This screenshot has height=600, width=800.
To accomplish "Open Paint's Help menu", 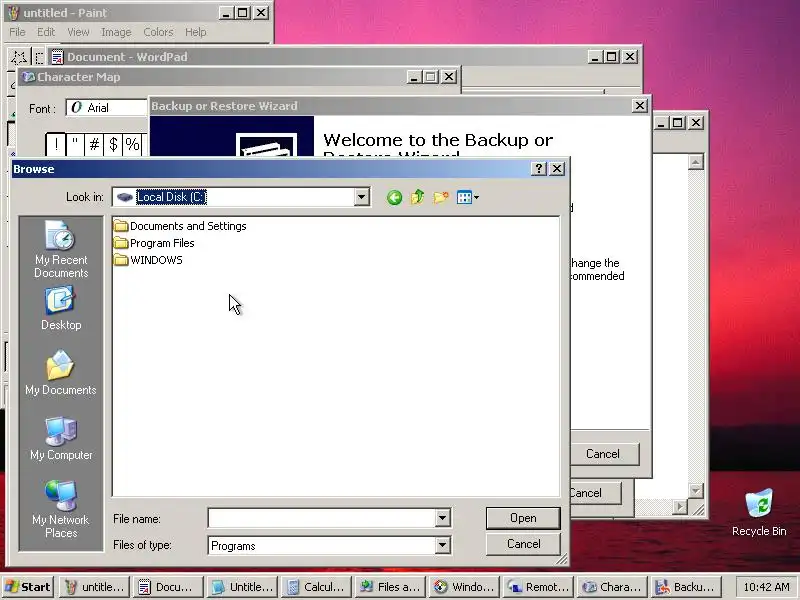I will 195,32.
